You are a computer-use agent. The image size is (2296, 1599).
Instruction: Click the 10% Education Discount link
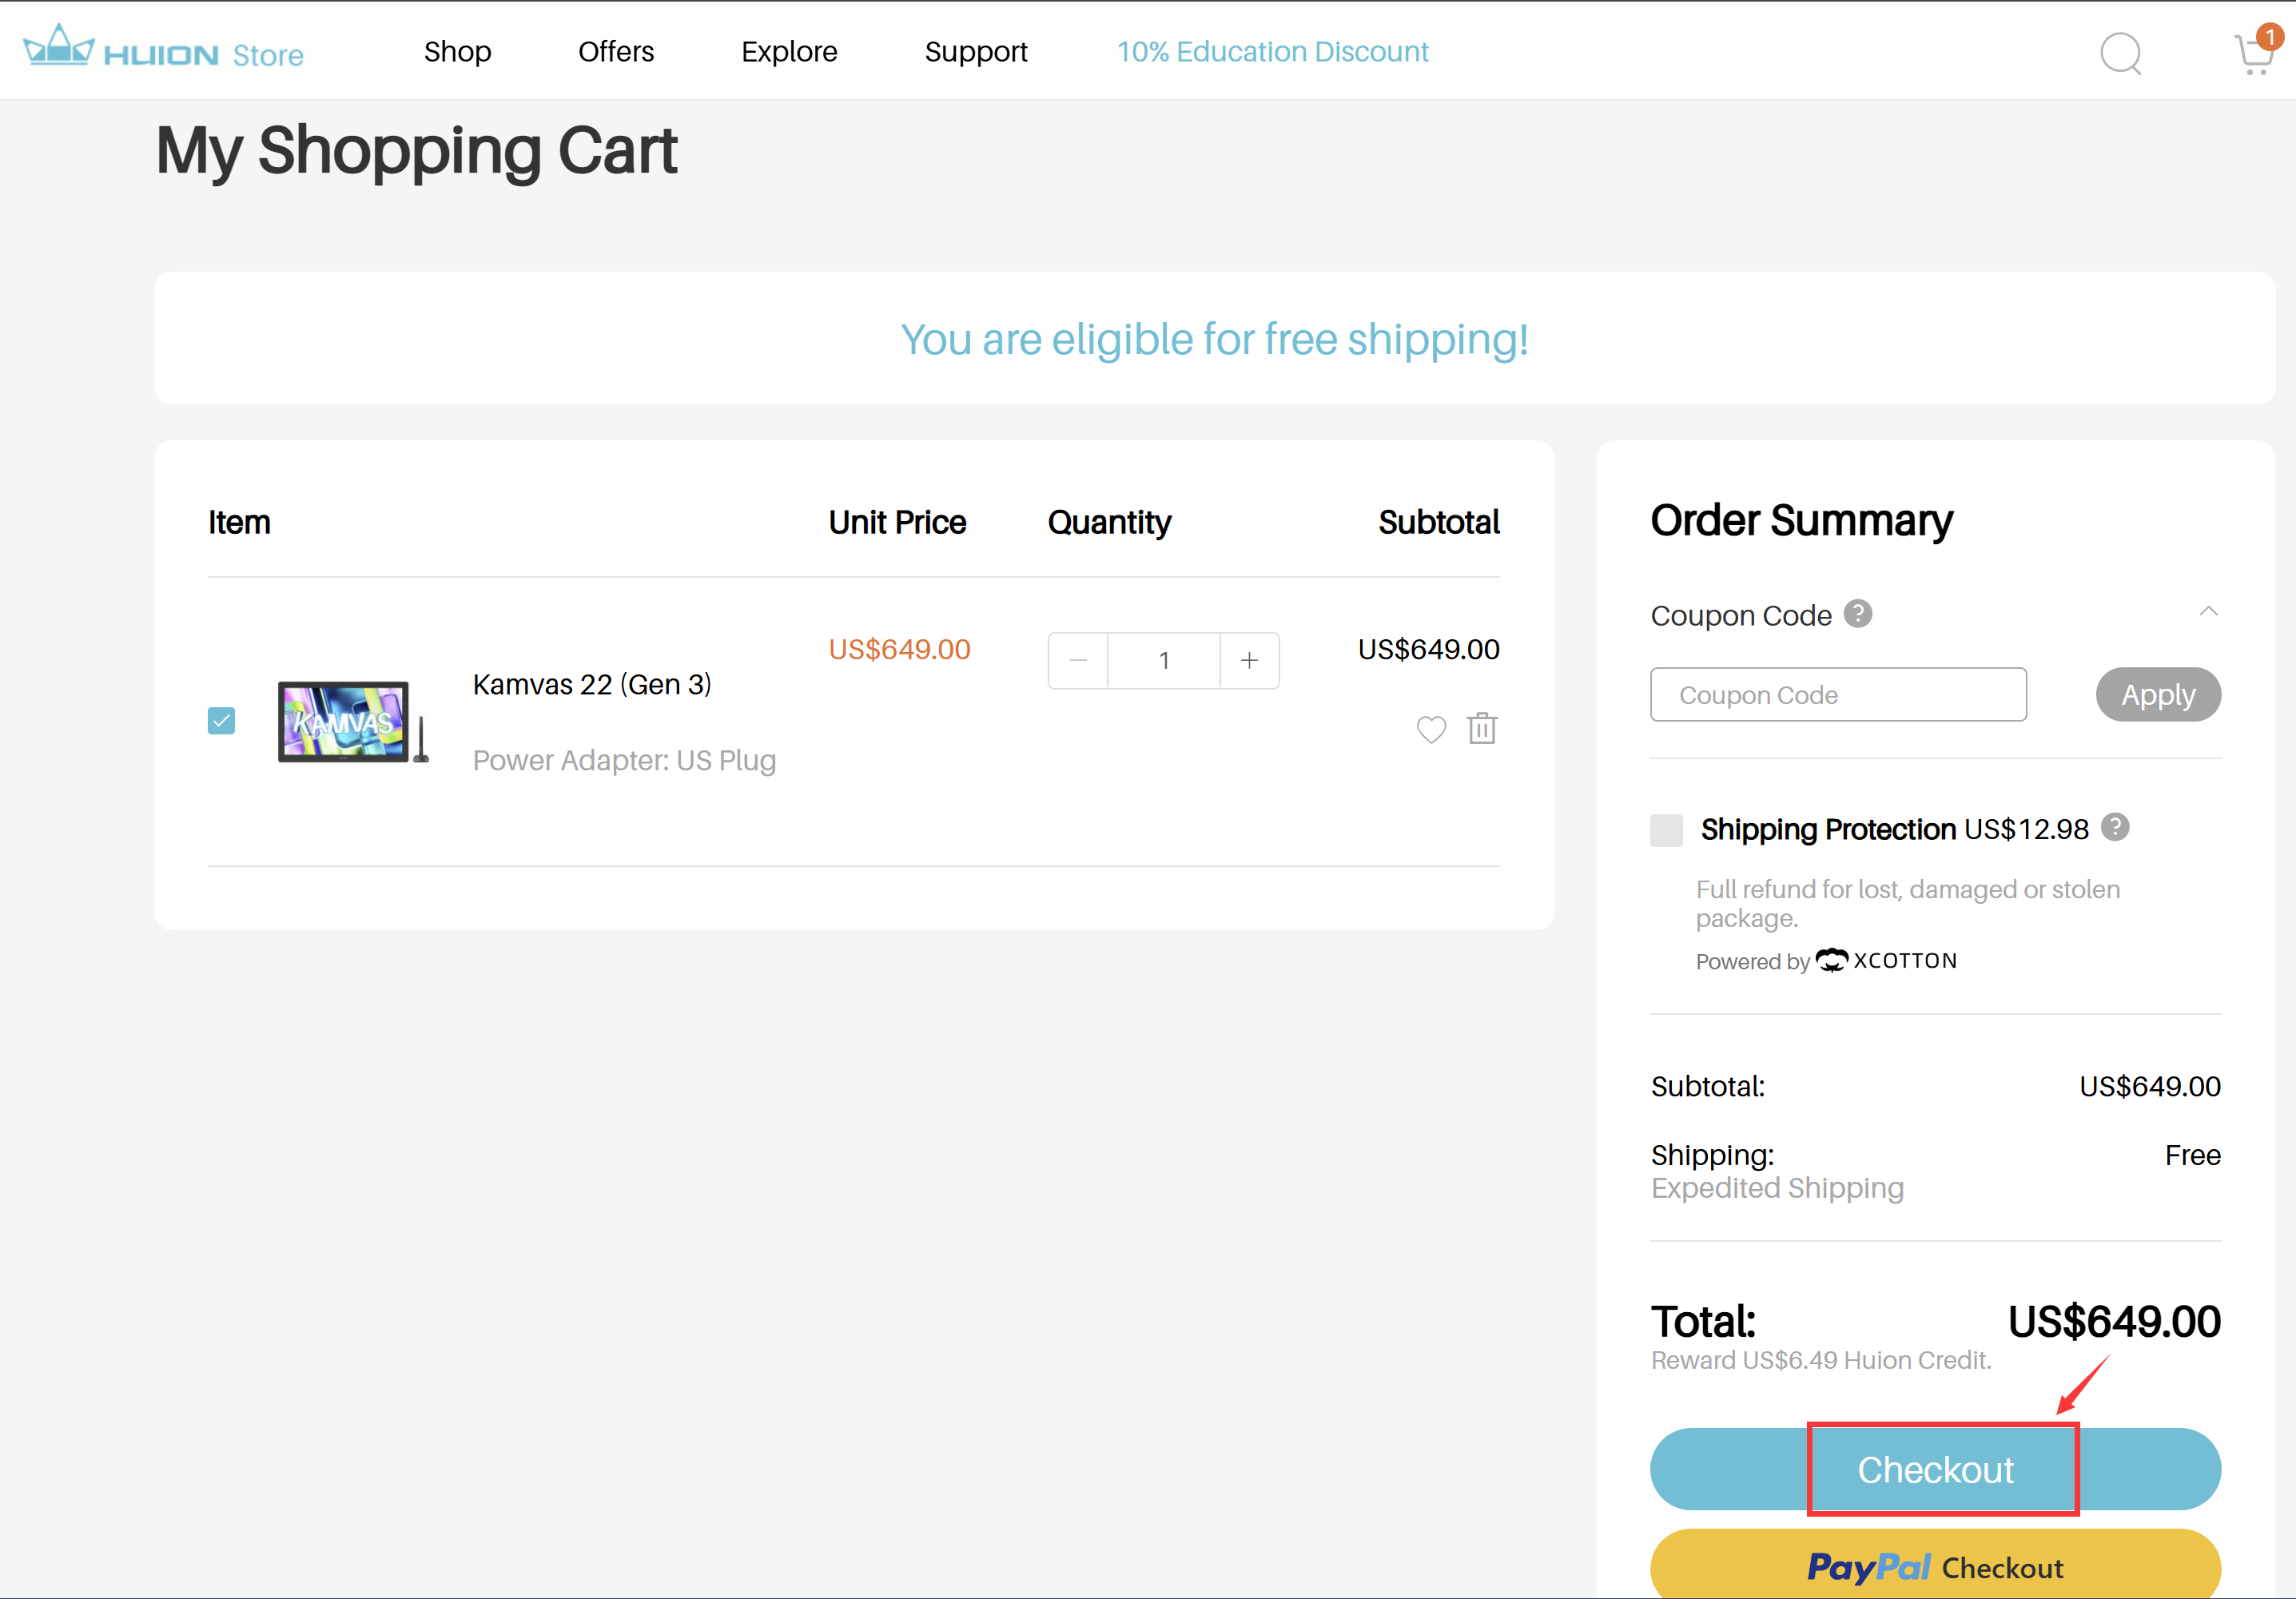pyautogui.click(x=1272, y=52)
